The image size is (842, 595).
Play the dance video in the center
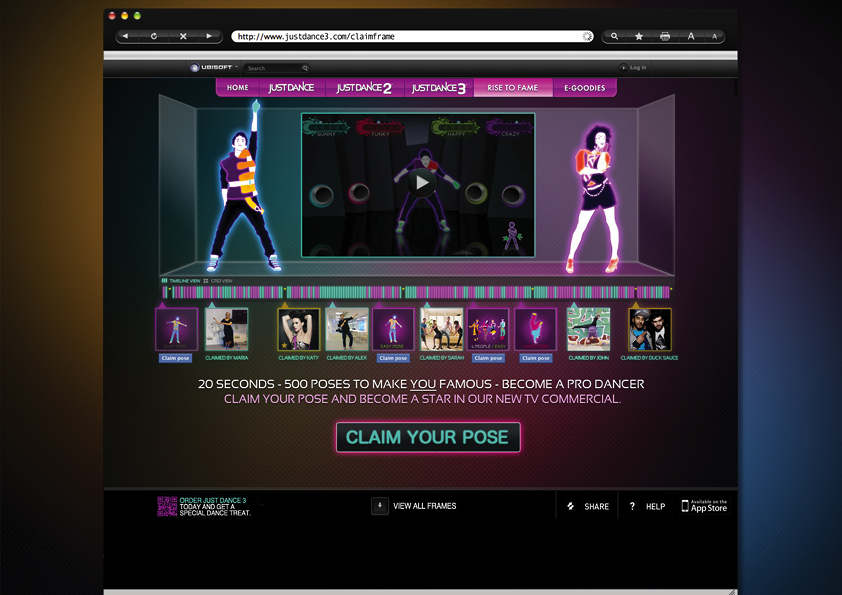coord(421,182)
